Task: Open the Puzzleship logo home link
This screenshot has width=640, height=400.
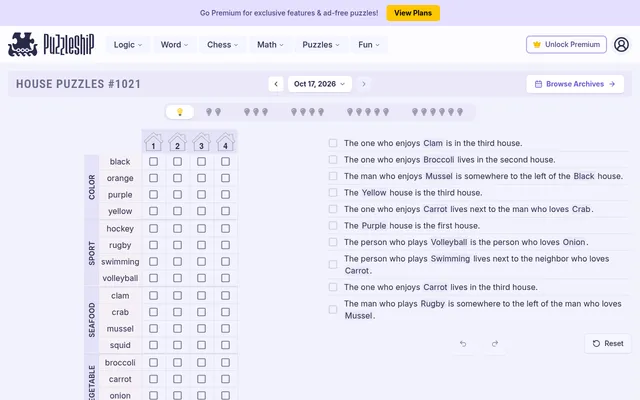Action: (x=51, y=44)
